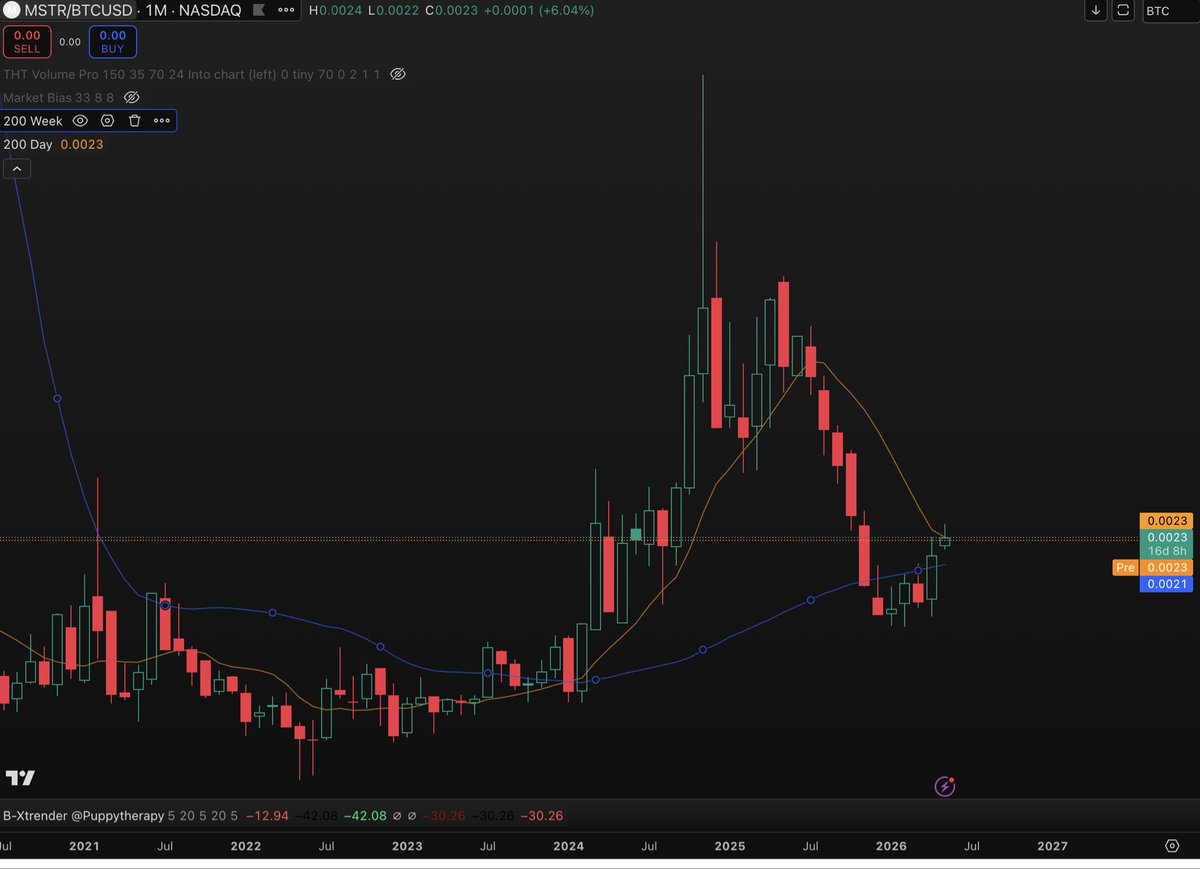The image size is (1200, 869).
Task: Open settings for 200 Week indicator
Action: coord(107,121)
